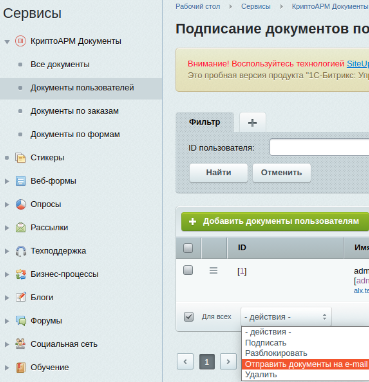Open Документы по заказам in sidebar
The image size is (369, 382).
[75, 111]
